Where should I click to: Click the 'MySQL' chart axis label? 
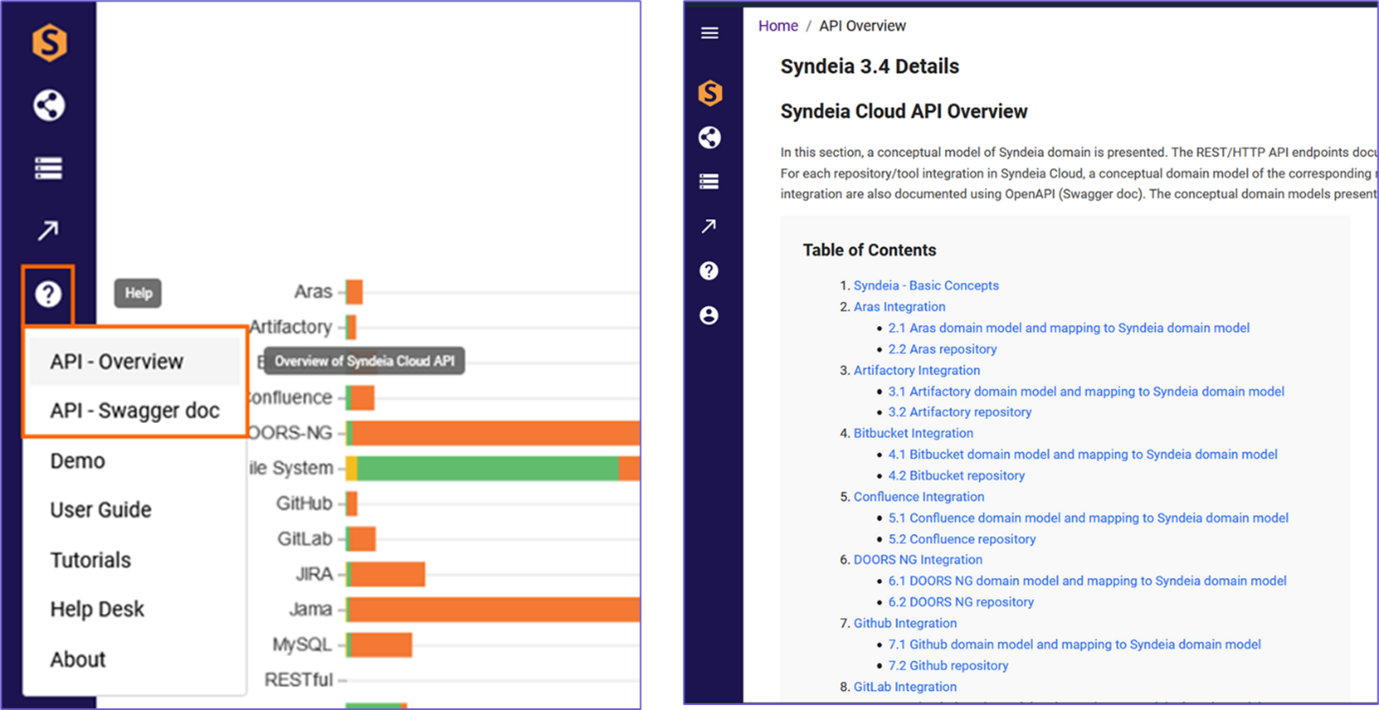[303, 645]
